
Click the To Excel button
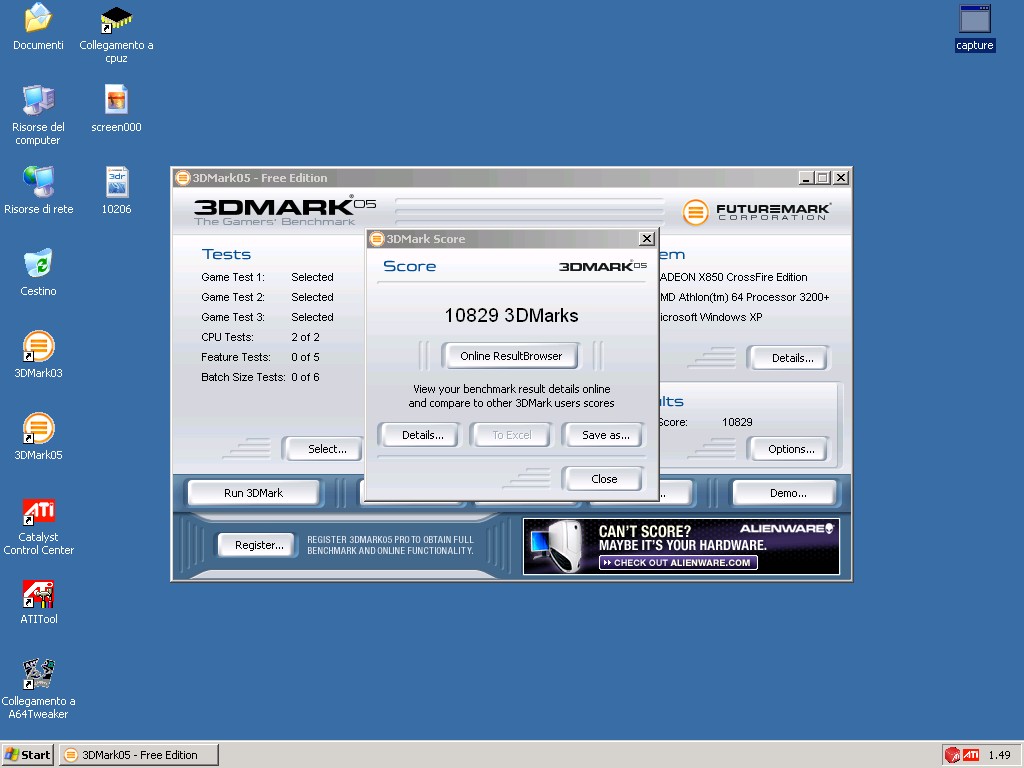click(x=511, y=435)
